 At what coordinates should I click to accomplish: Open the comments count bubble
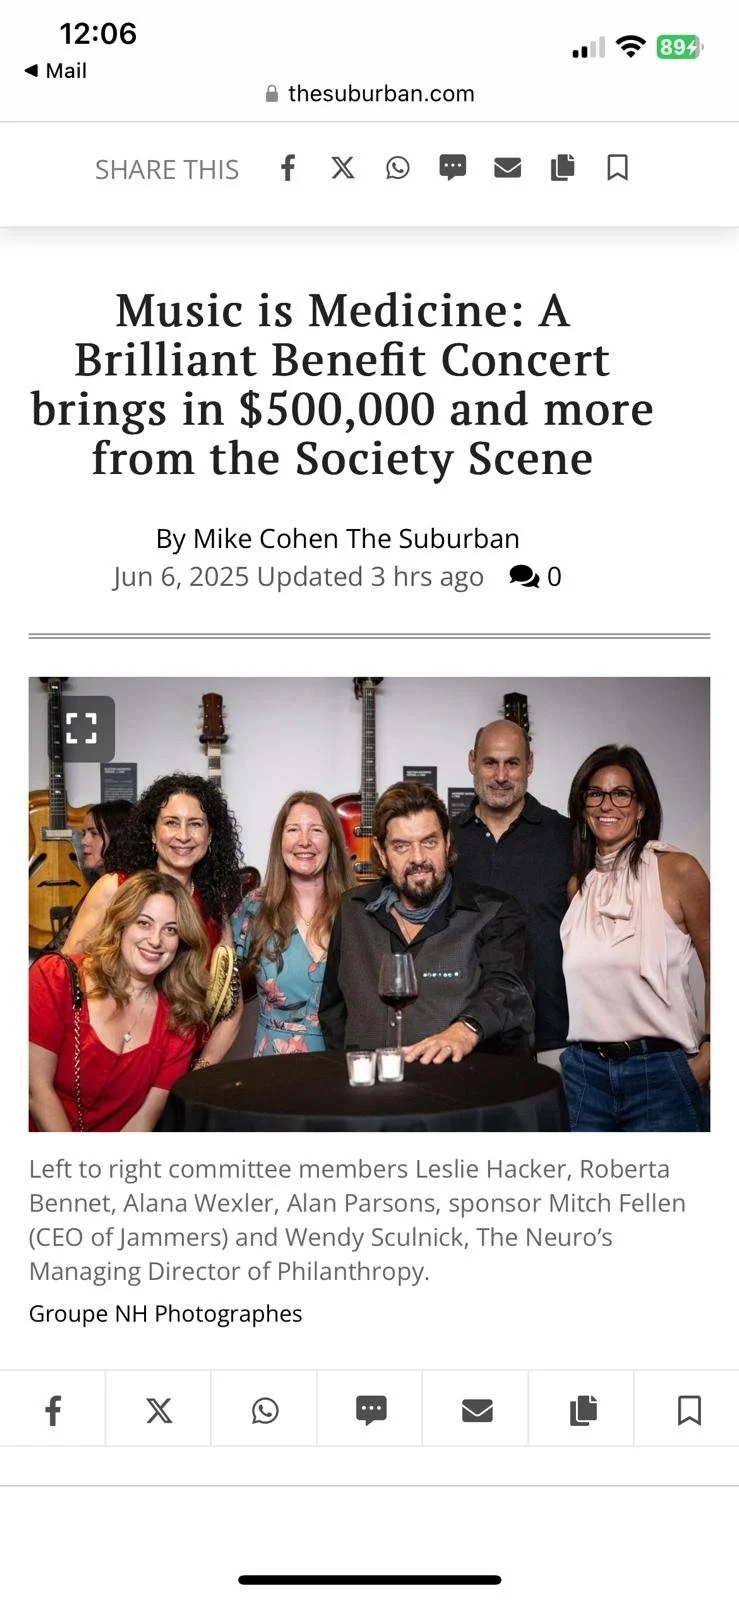(535, 577)
